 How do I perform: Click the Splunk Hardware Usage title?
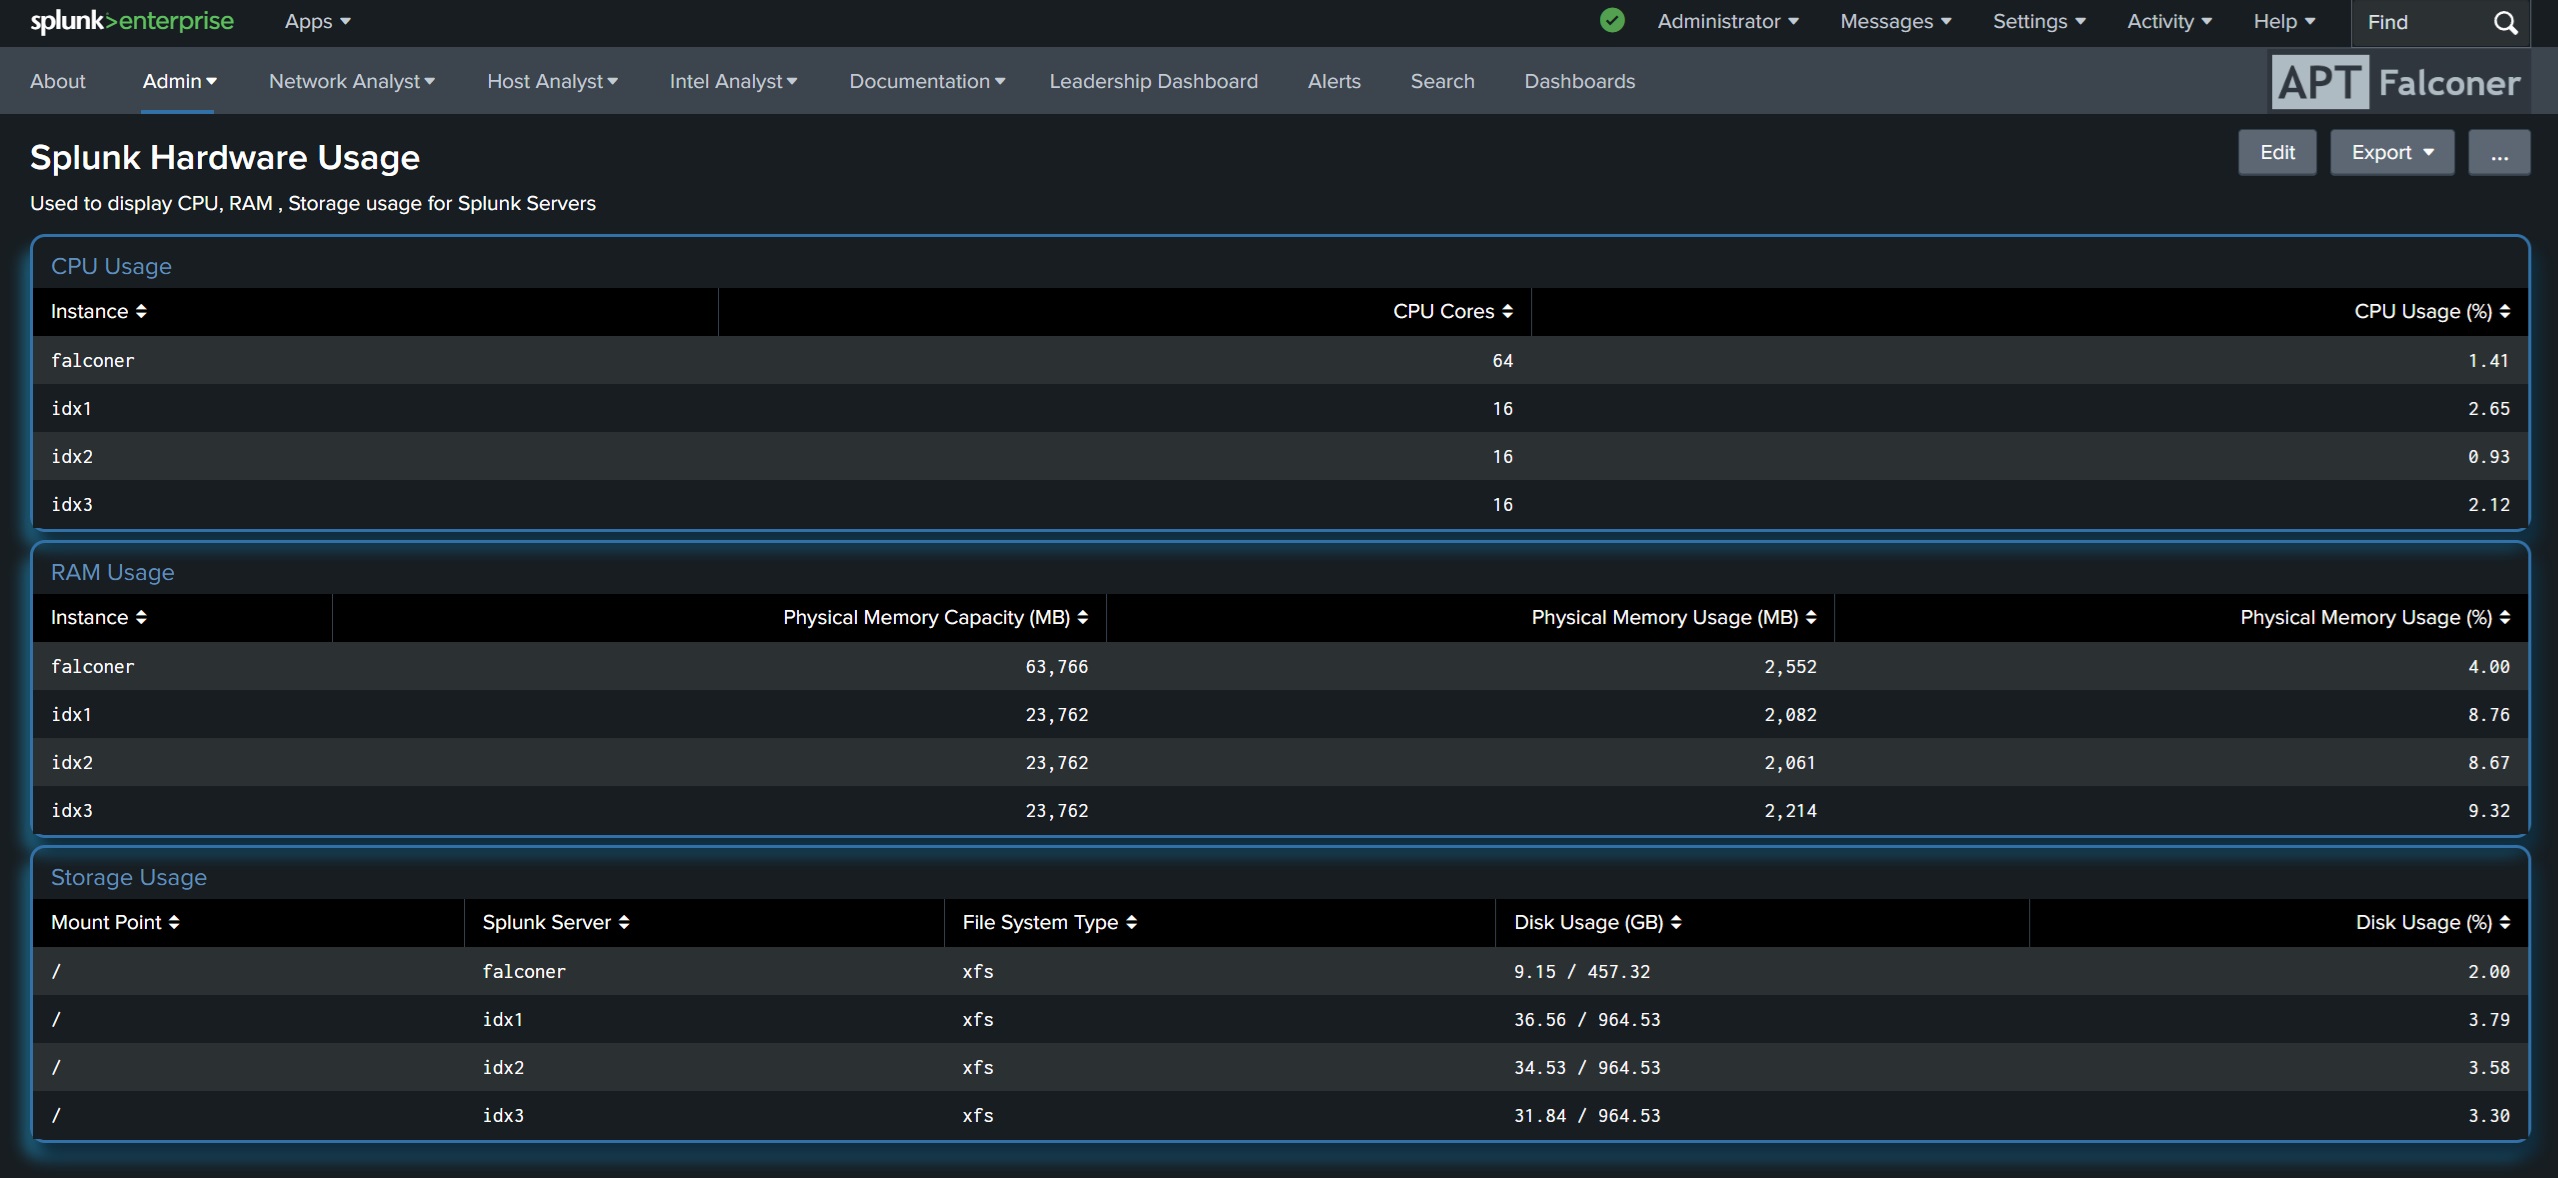click(x=225, y=158)
